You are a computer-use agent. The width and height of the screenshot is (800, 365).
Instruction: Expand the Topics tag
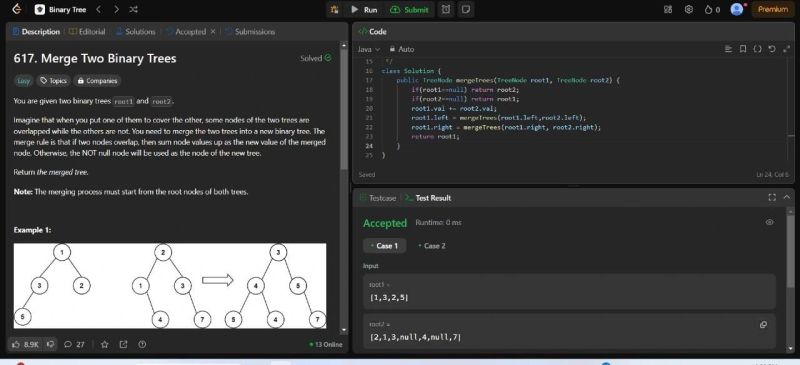[x=54, y=81]
